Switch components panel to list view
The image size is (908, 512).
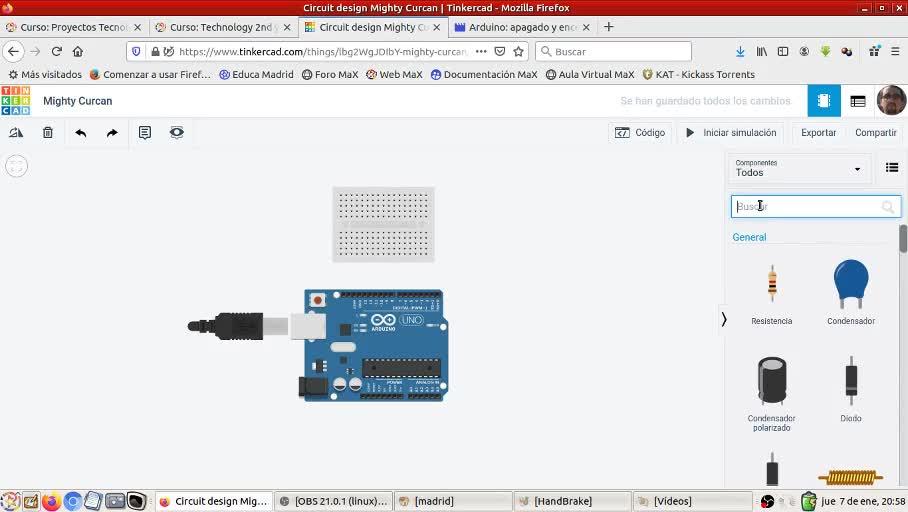(x=892, y=168)
